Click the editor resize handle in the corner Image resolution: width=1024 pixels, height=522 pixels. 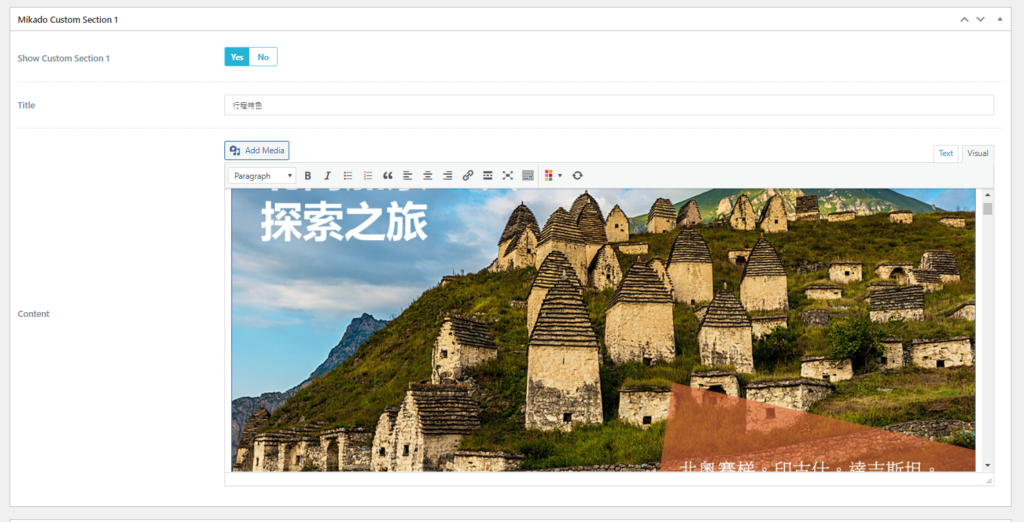(x=989, y=480)
